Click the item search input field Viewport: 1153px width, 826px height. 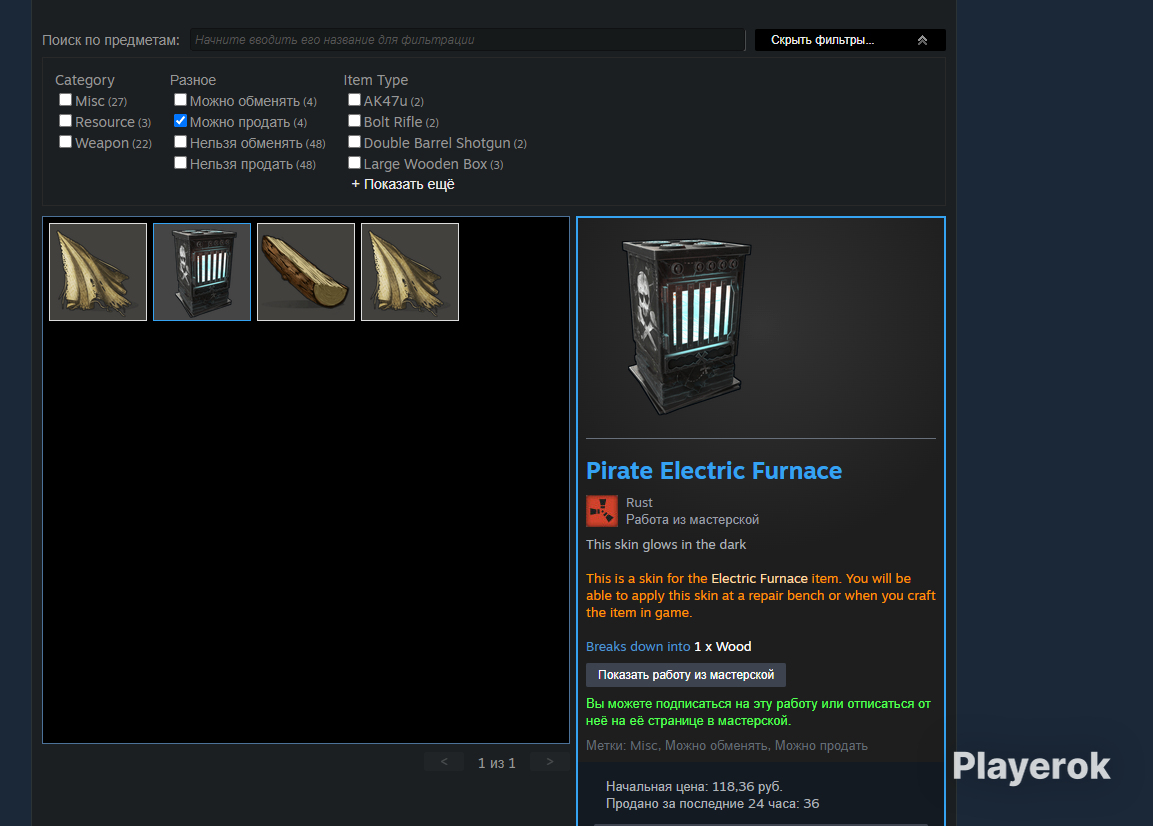click(x=468, y=40)
